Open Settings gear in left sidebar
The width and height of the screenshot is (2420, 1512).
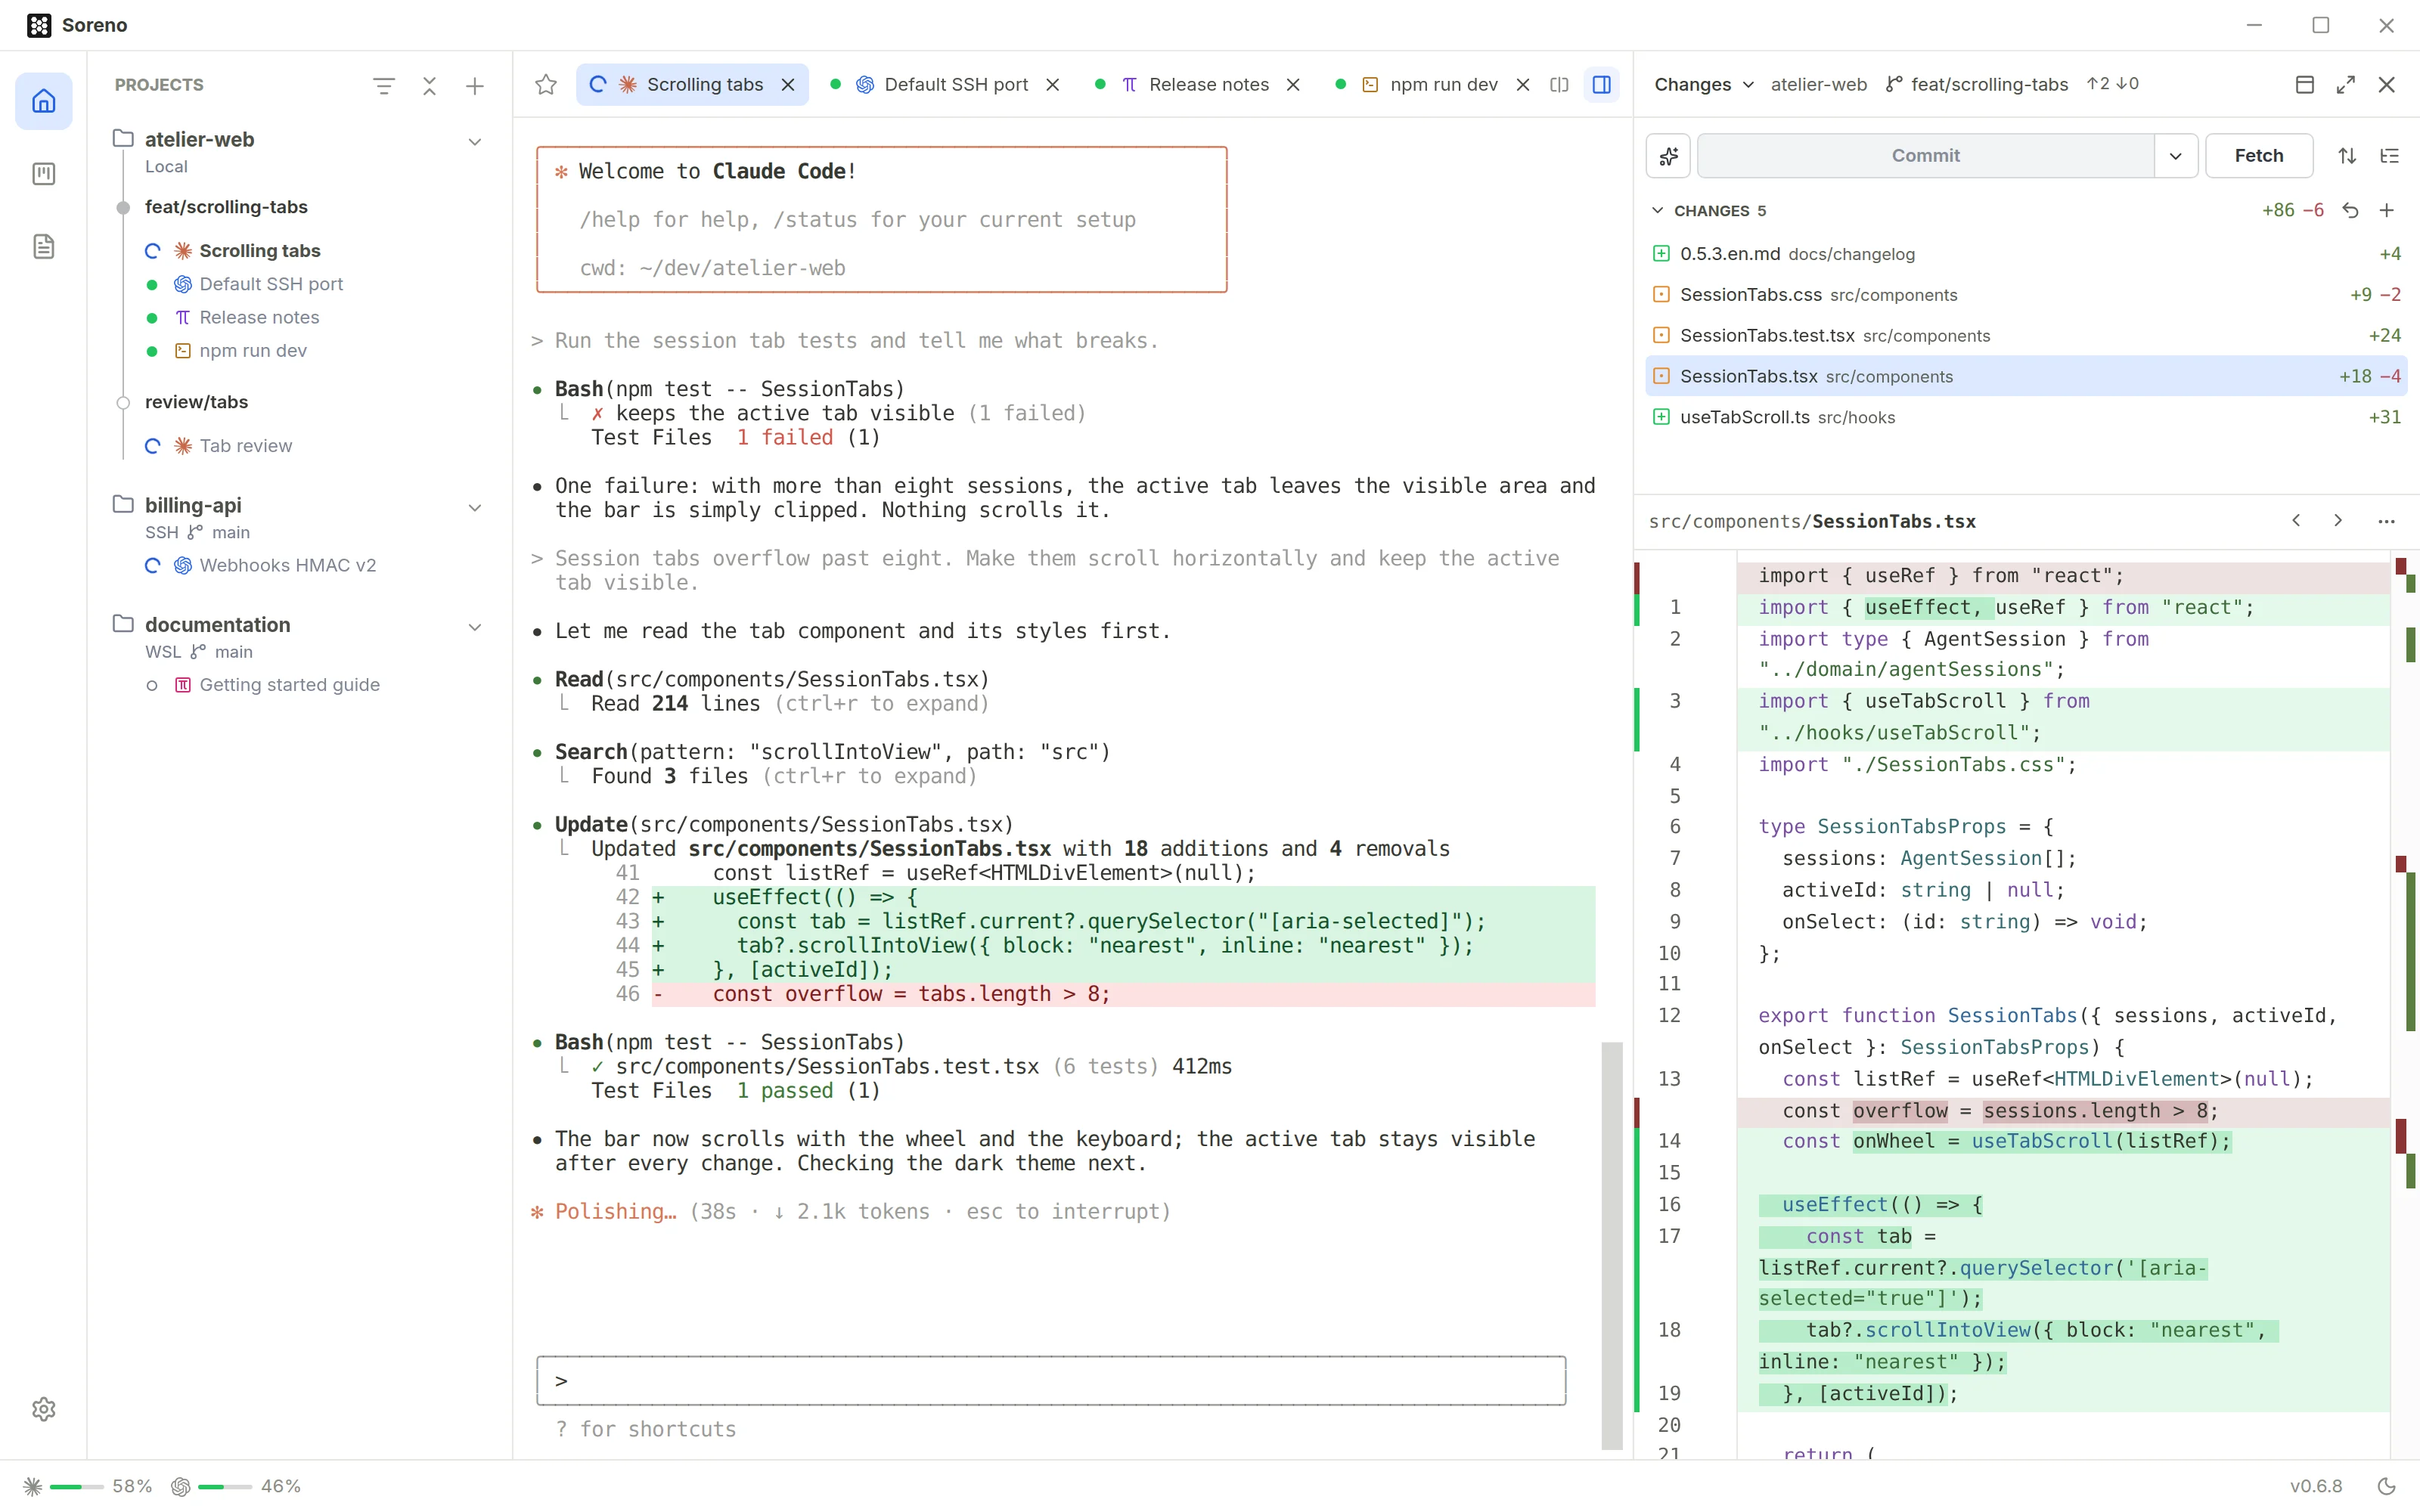[x=43, y=1409]
